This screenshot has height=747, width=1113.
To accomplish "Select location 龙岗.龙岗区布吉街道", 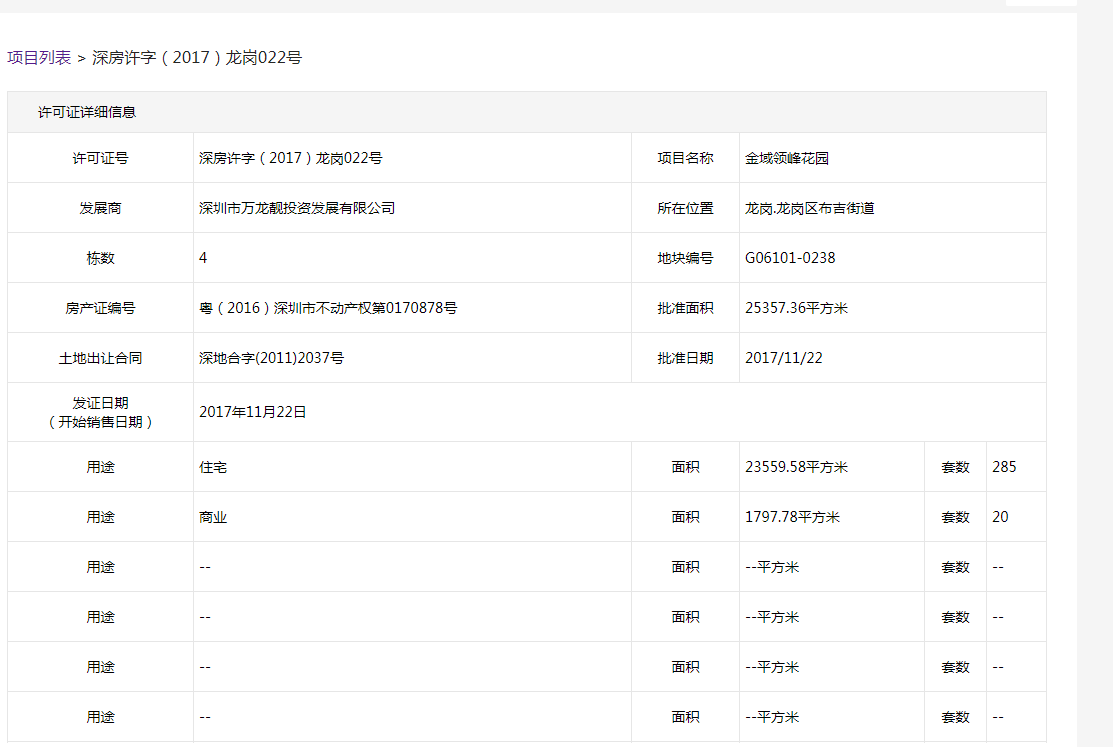I will [809, 208].
